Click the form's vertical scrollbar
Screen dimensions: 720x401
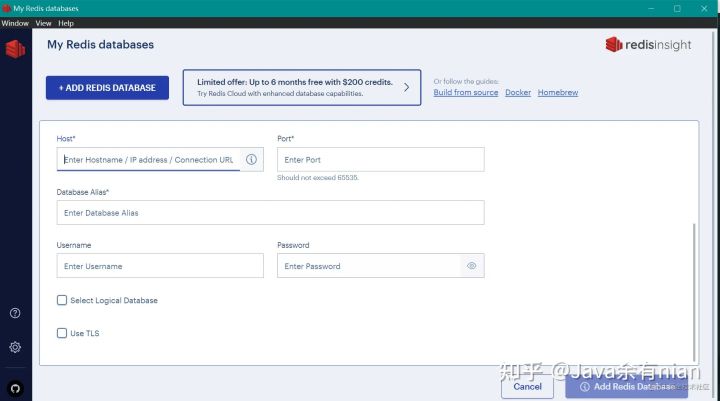694,292
